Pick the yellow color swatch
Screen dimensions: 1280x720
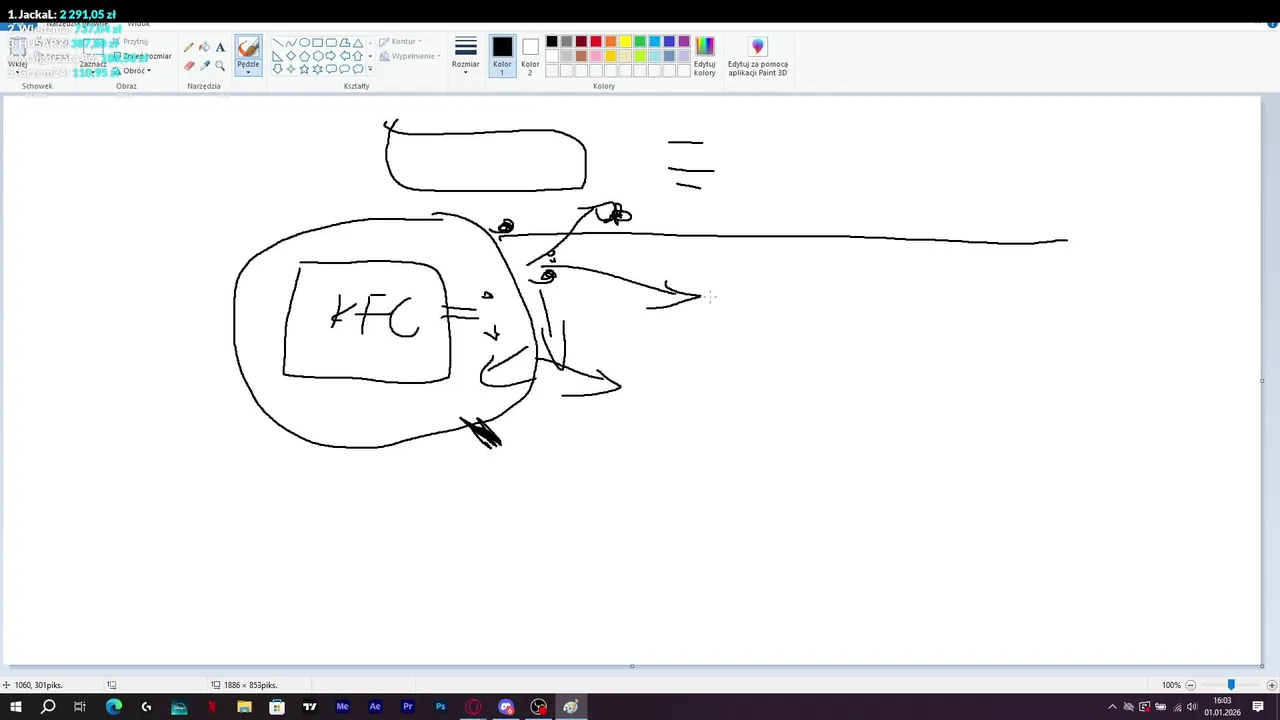[625, 41]
